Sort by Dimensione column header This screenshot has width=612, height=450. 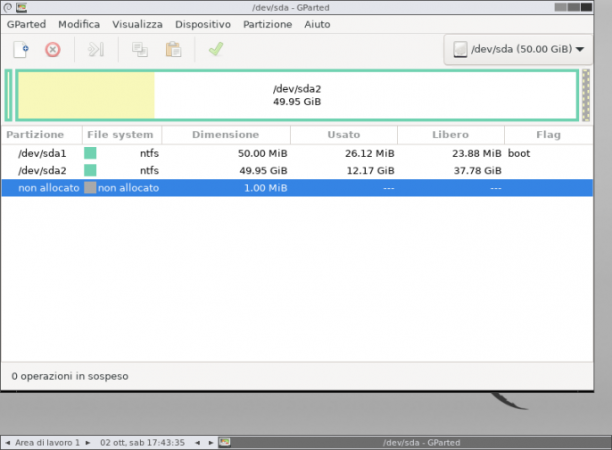[226, 135]
